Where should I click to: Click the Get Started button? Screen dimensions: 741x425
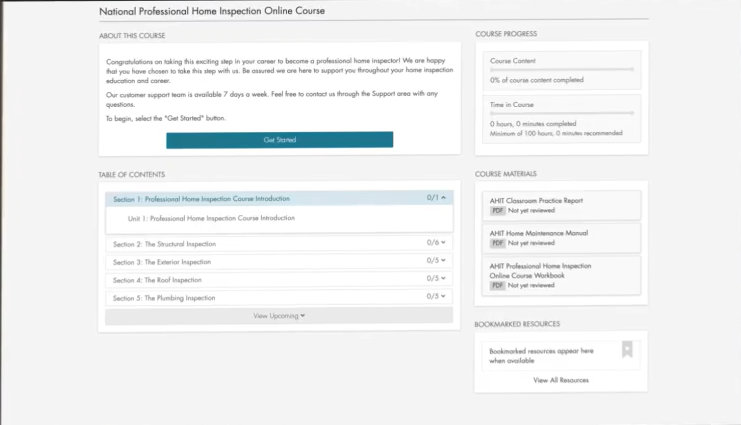point(279,140)
